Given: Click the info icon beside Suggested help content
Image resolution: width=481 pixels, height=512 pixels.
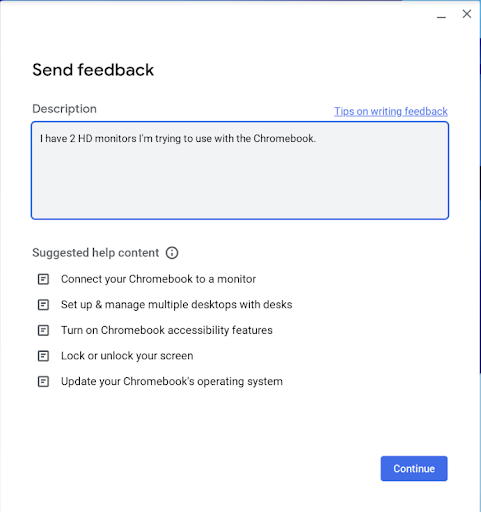Looking at the screenshot, I should click(172, 253).
